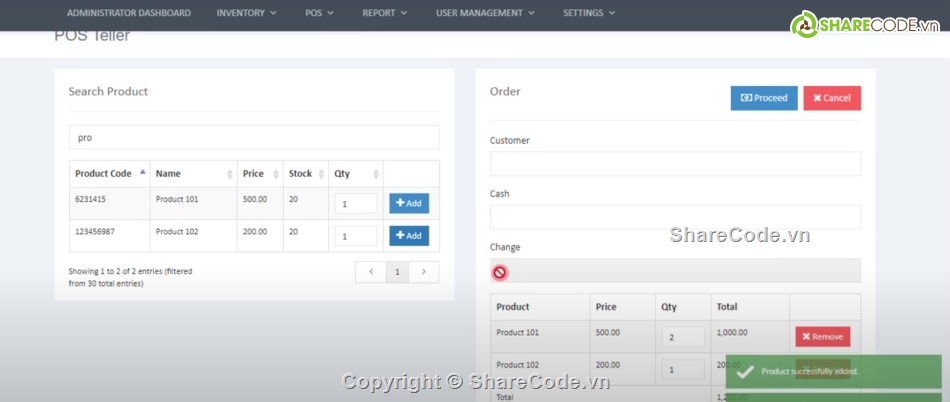The height and width of the screenshot is (402, 950).
Task: Expand the Report menu
Action: tap(385, 13)
